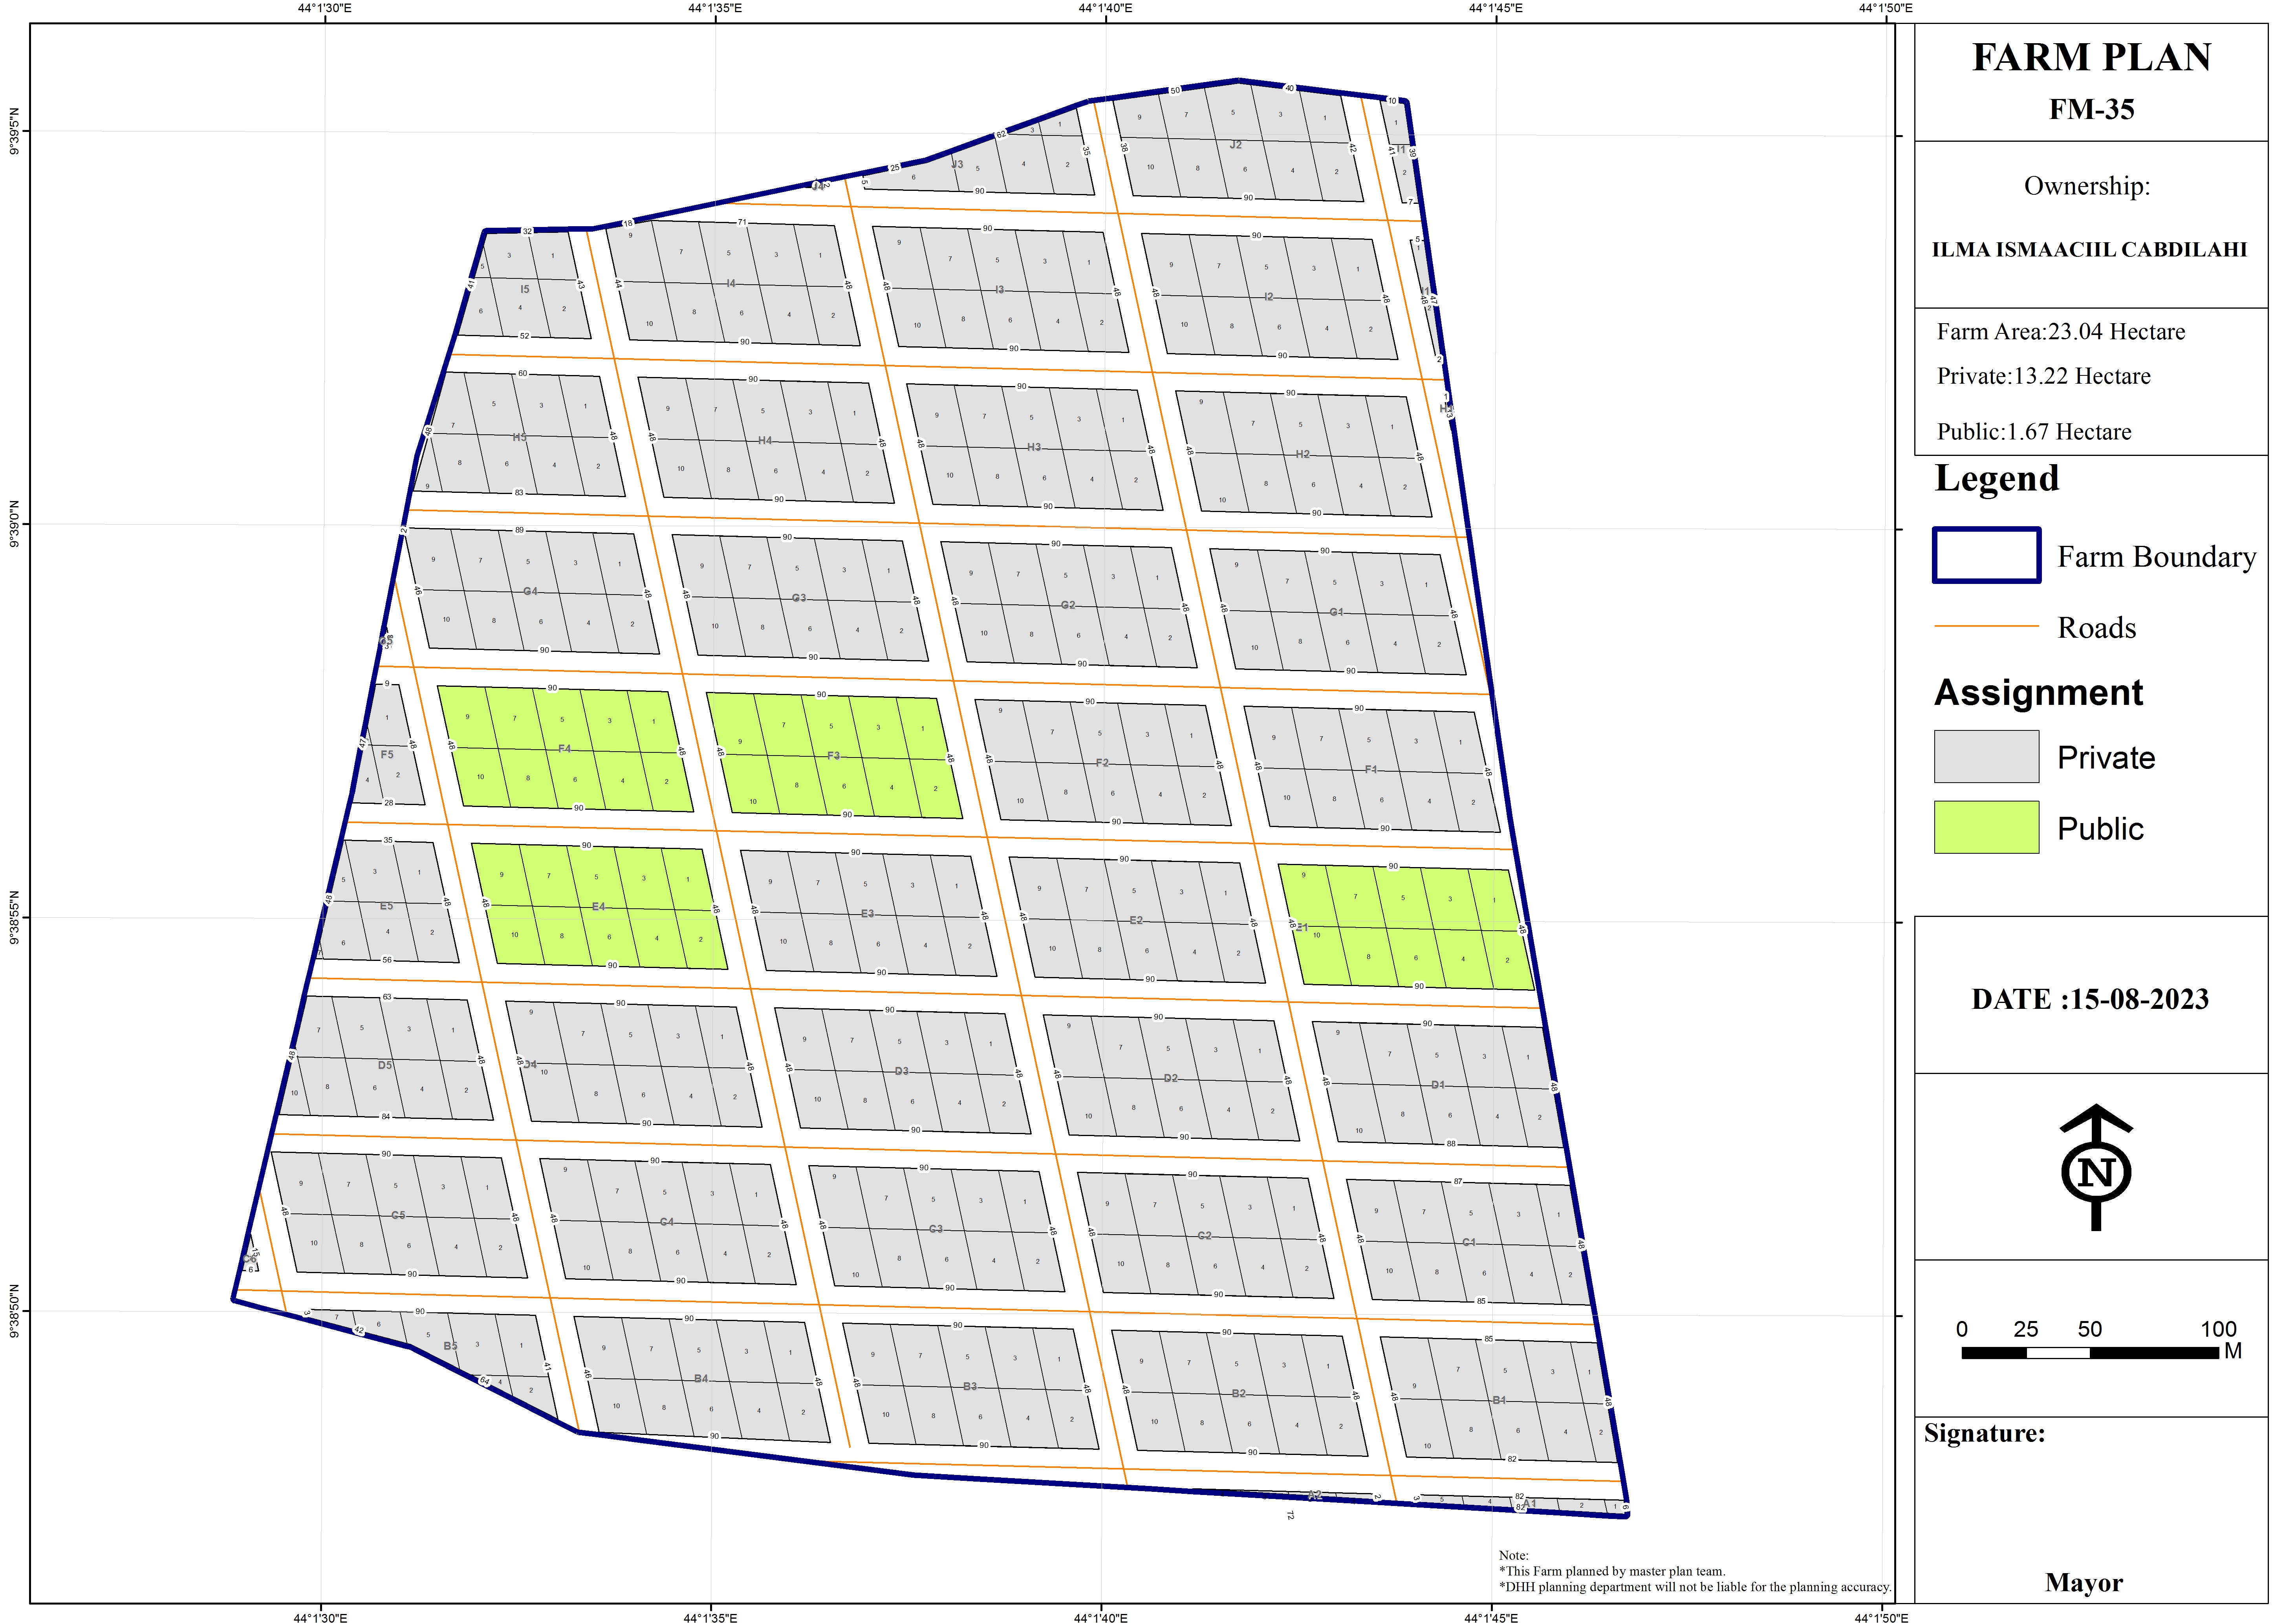Select green public block E4
Image resolution: width=2296 pixels, height=1623 pixels.
pyautogui.click(x=599, y=906)
